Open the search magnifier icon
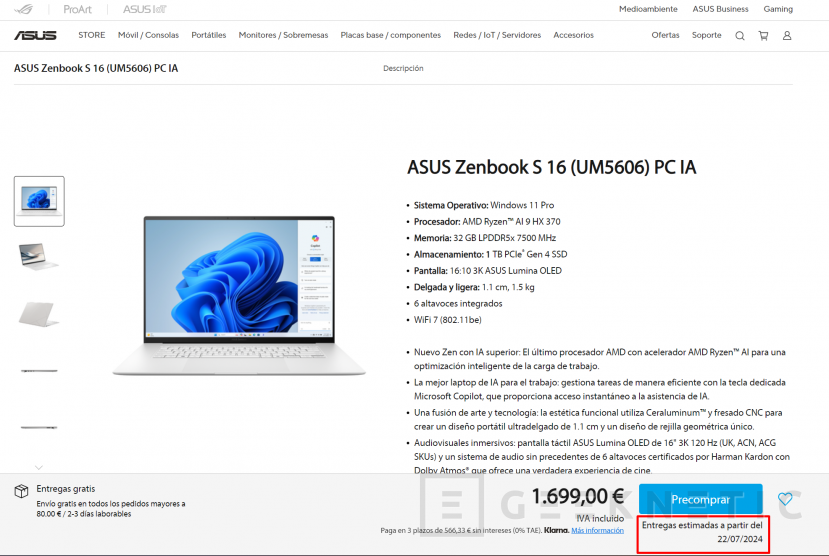Image resolution: width=829 pixels, height=556 pixels. 740,35
